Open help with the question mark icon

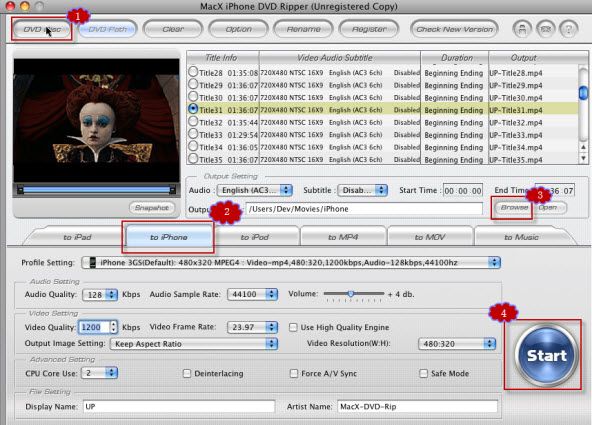[569, 29]
